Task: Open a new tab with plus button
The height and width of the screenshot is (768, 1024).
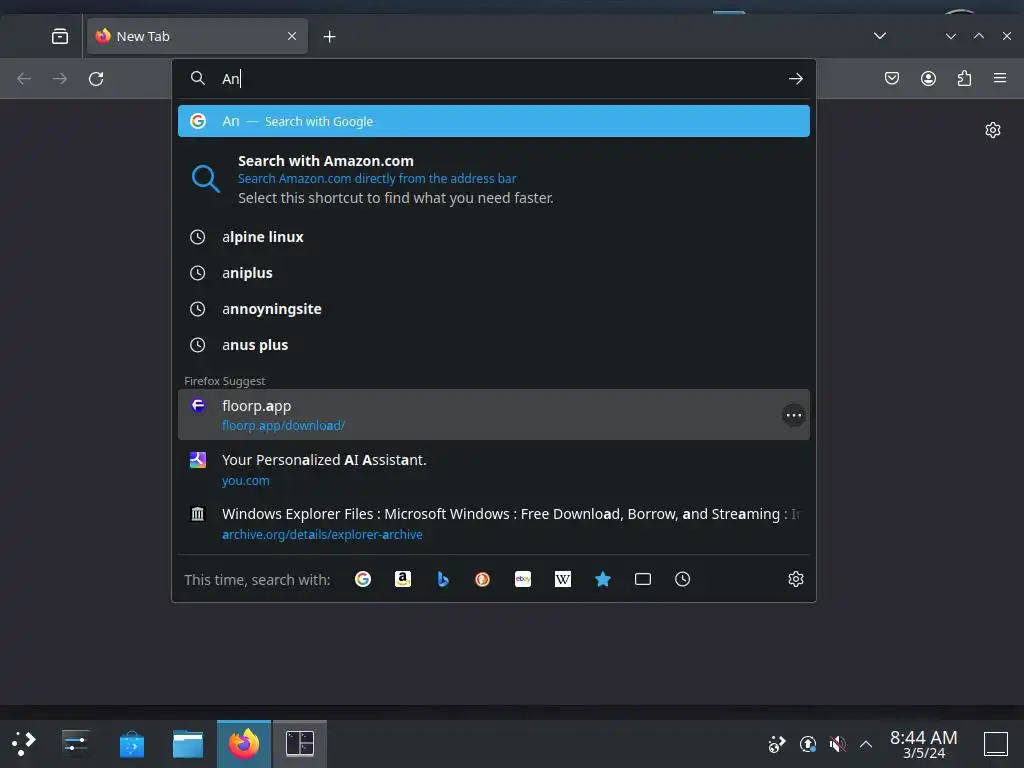Action: coord(330,37)
